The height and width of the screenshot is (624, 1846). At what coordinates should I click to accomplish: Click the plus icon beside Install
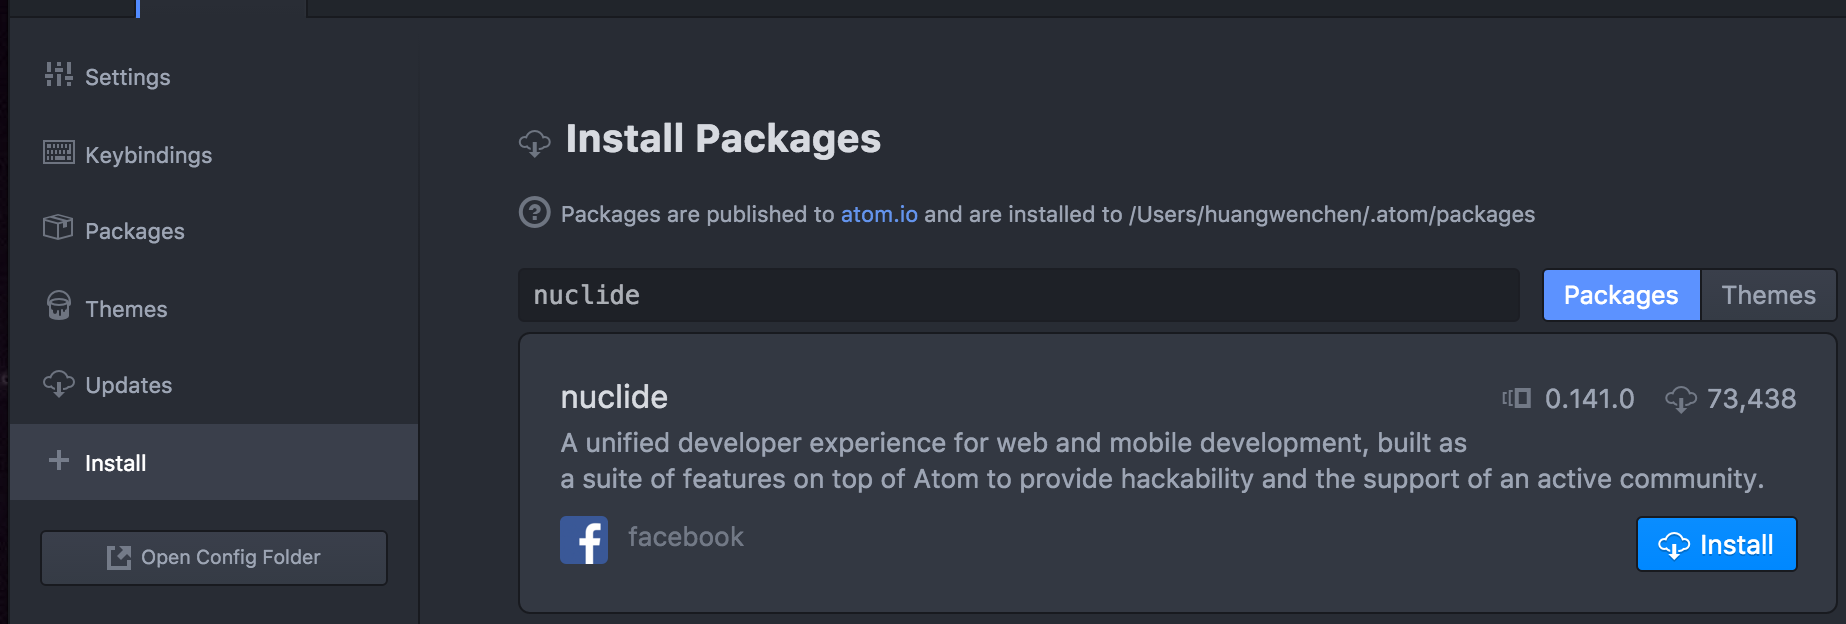(x=59, y=460)
